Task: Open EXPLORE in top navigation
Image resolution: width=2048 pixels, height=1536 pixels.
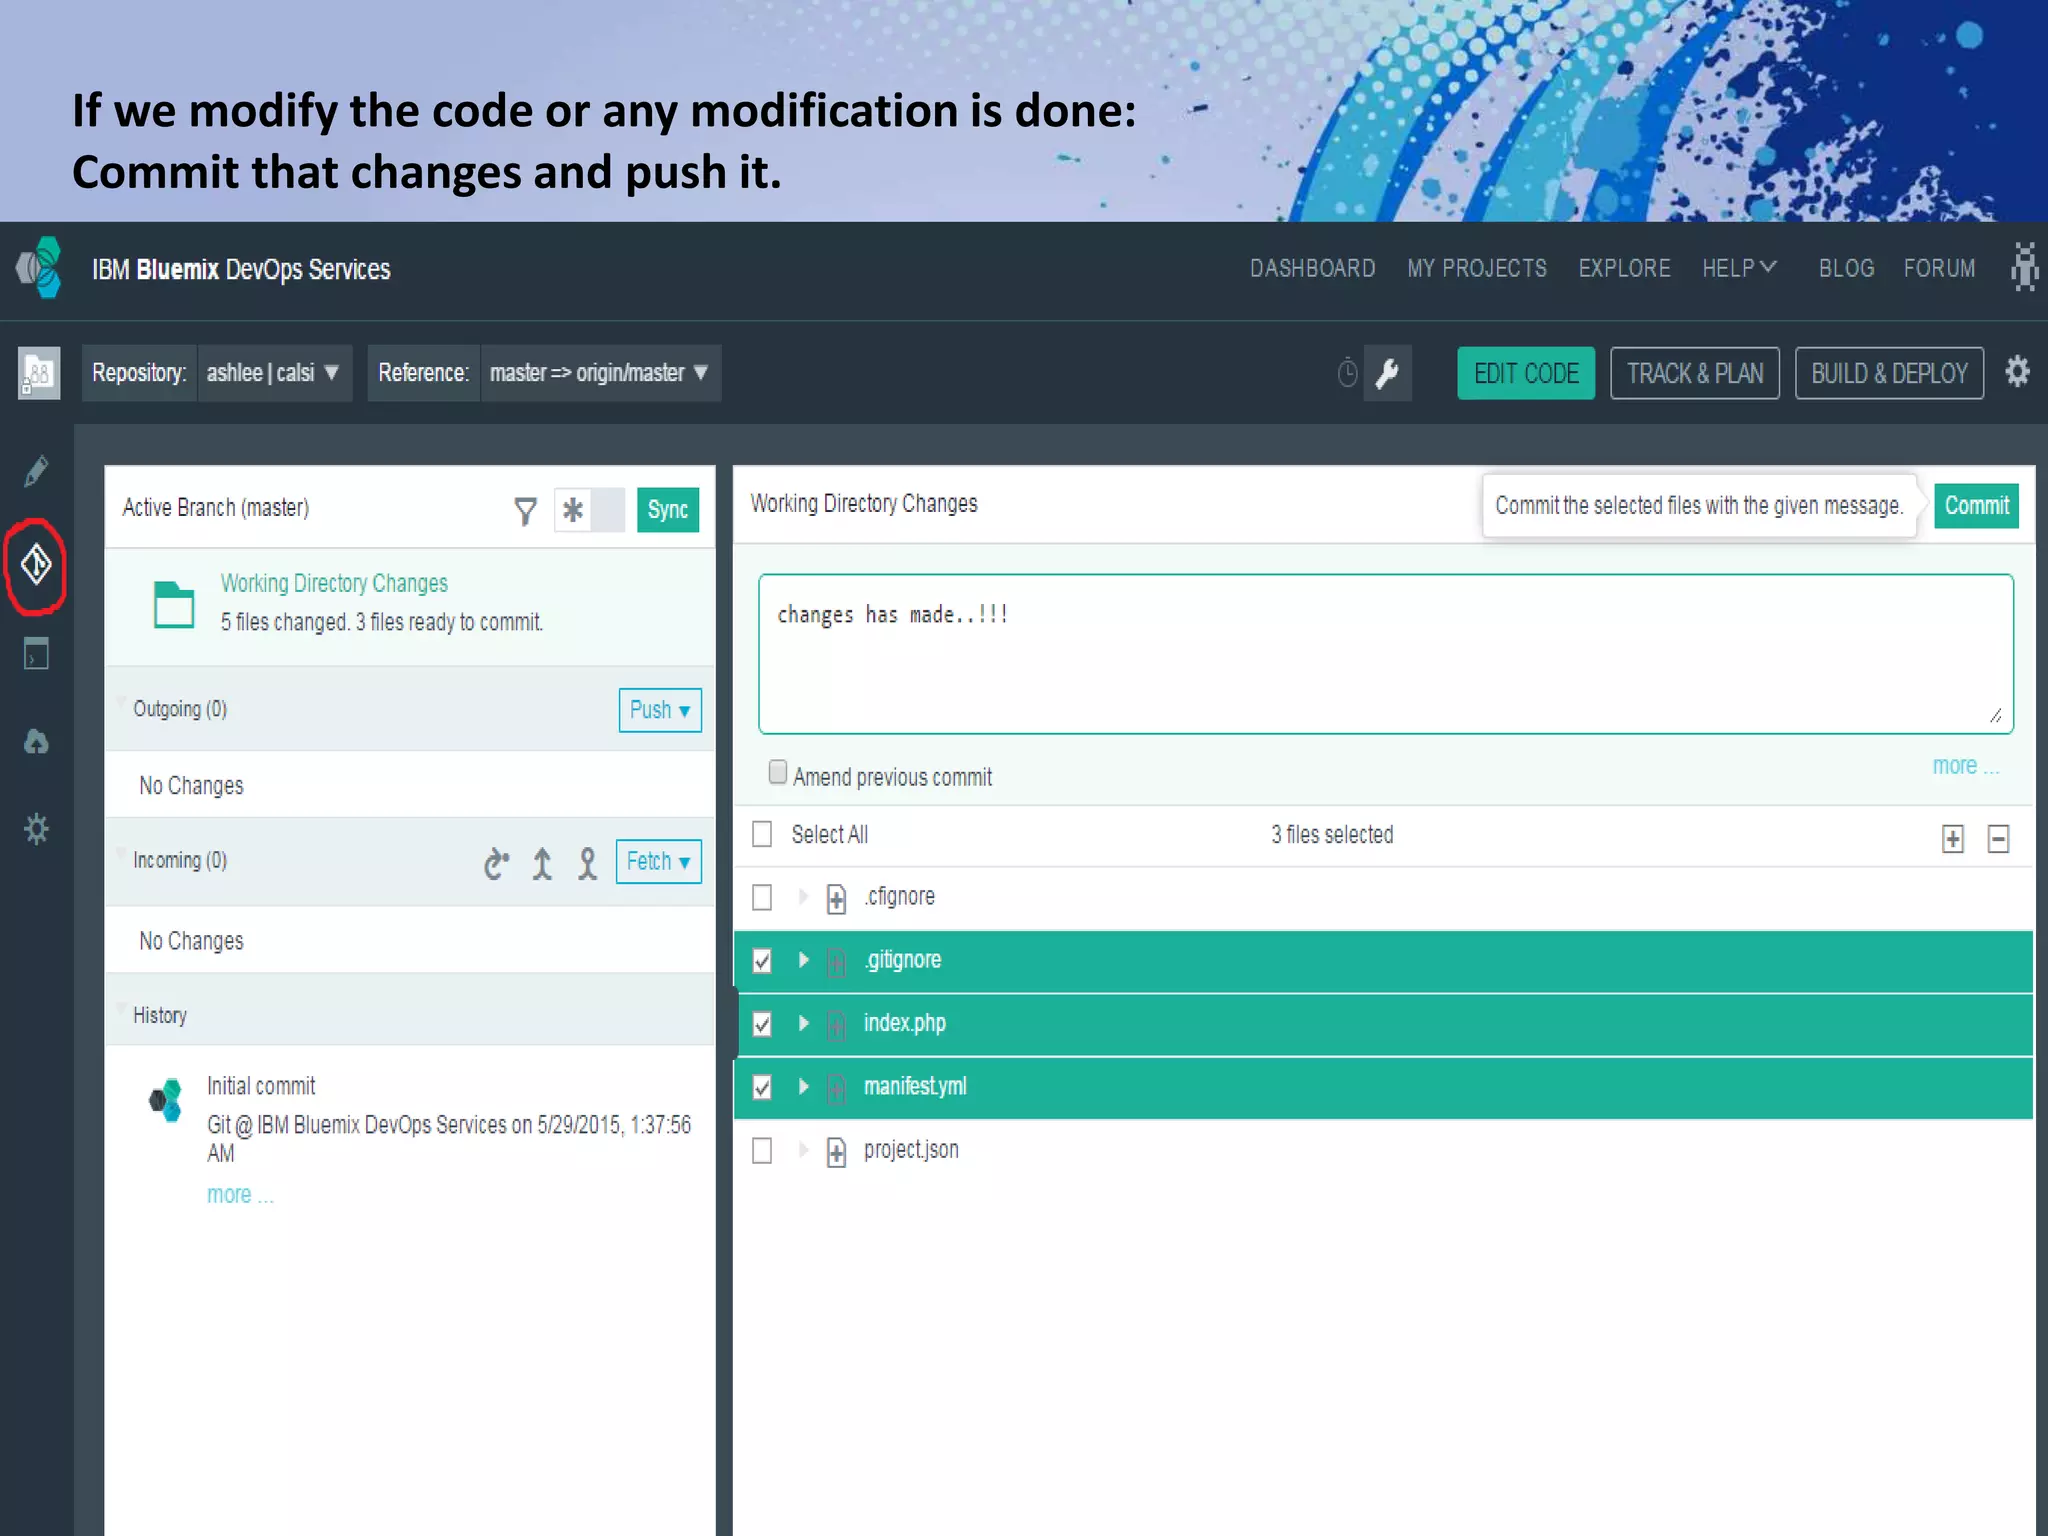Action: click(x=1624, y=268)
